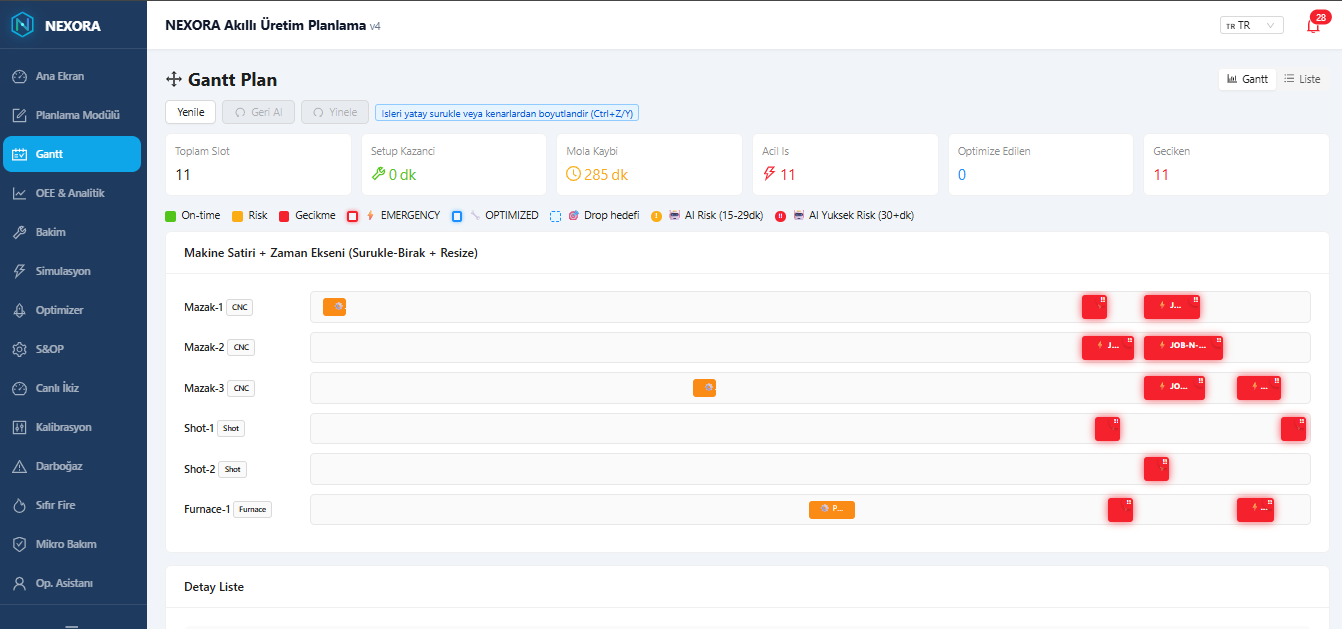This screenshot has width=1342, height=629.
Task: Click the CNC tag next to Mazak-1
Action: point(240,307)
